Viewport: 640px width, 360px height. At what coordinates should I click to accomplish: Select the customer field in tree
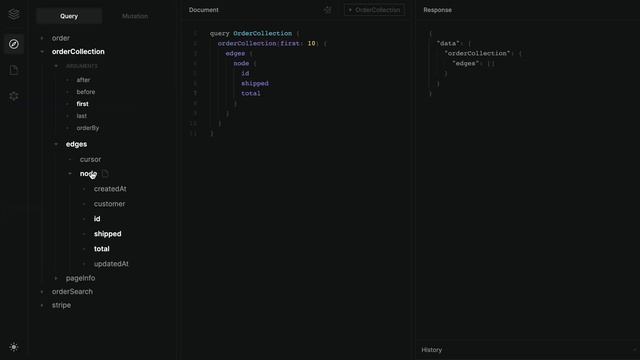pyautogui.click(x=109, y=204)
